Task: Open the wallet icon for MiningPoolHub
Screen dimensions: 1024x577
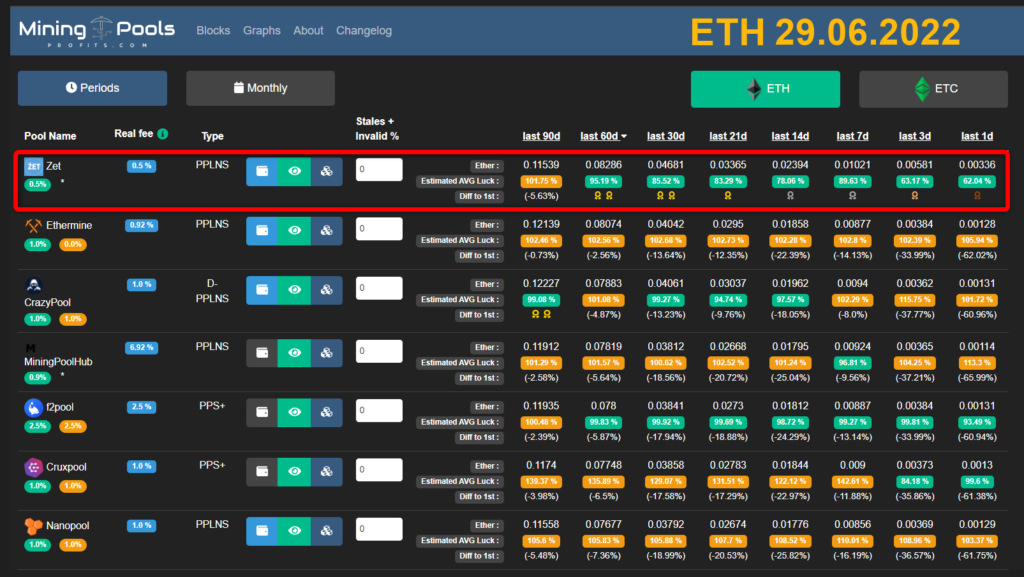Action: pos(262,353)
